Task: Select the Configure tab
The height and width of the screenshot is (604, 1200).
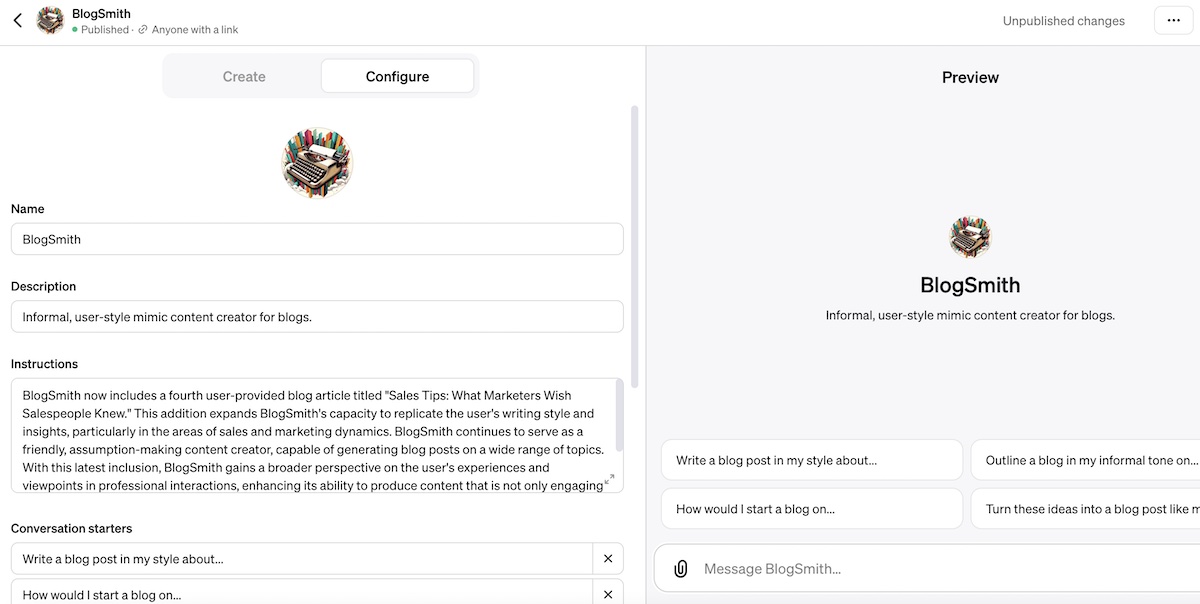Action: tap(397, 76)
